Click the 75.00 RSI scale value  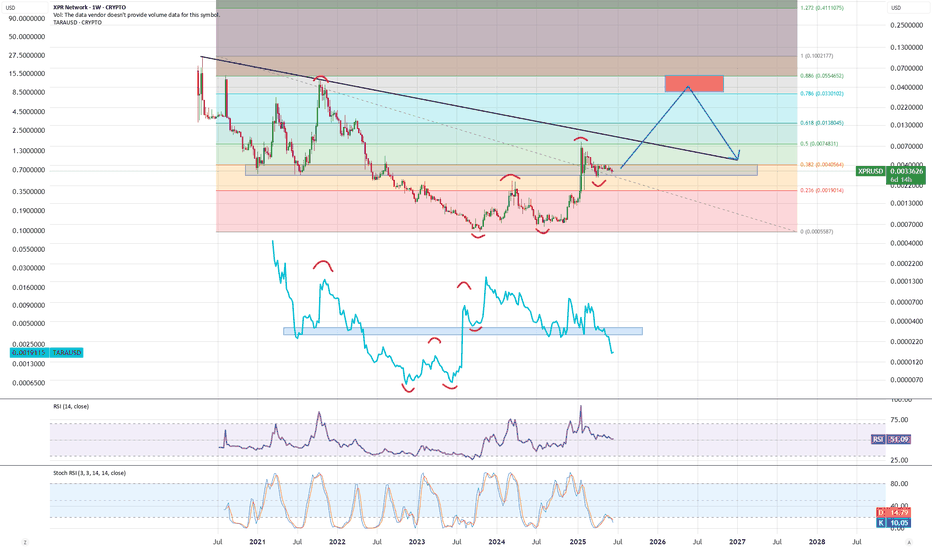[x=899, y=420]
